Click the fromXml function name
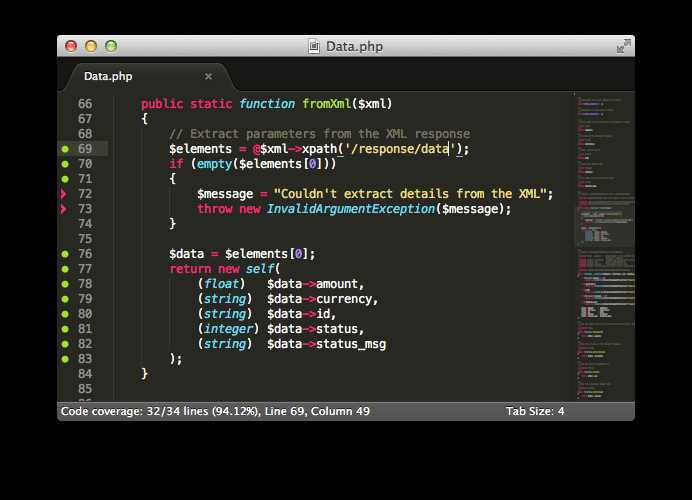 (327, 104)
